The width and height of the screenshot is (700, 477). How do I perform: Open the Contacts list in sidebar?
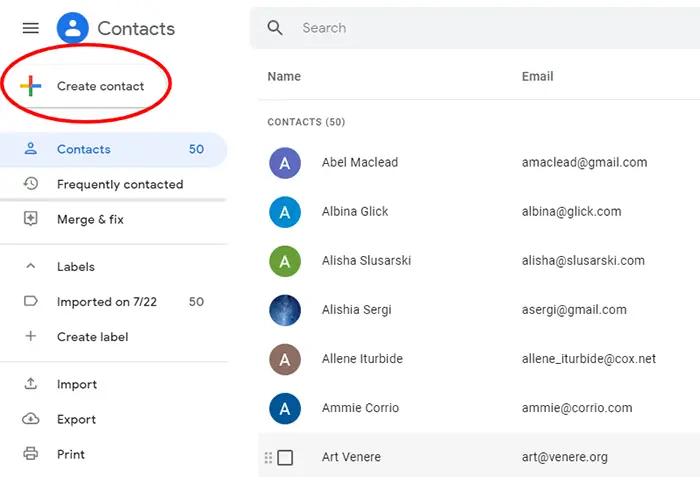tap(84, 149)
